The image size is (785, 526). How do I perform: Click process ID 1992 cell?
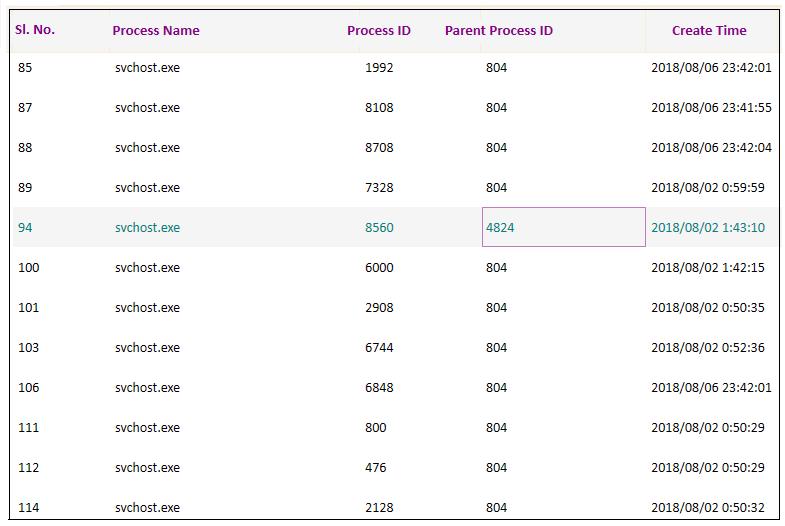pos(379,68)
